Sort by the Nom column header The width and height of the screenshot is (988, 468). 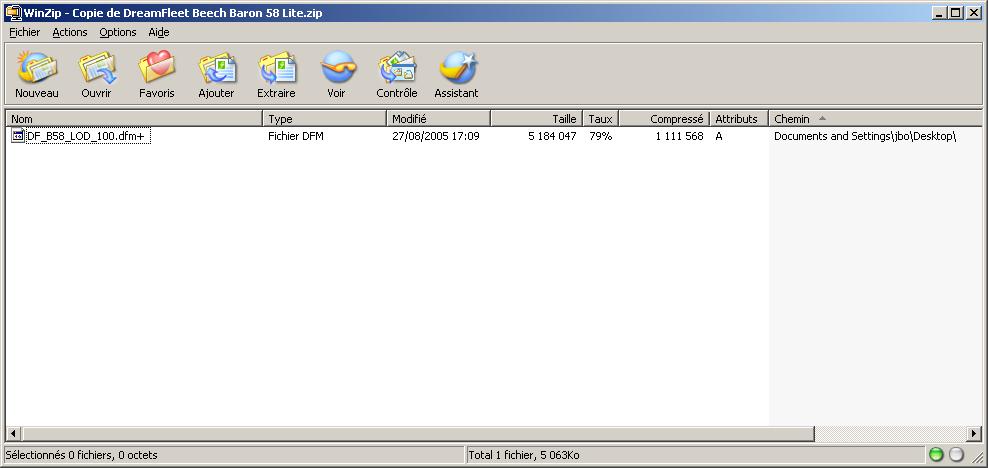[x=134, y=118]
